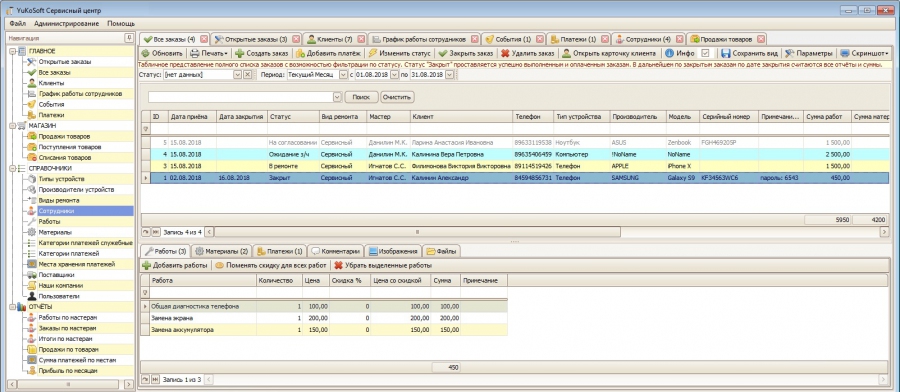Click the Создать заказ plus icon
This screenshot has height=392, width=900.
239,53
